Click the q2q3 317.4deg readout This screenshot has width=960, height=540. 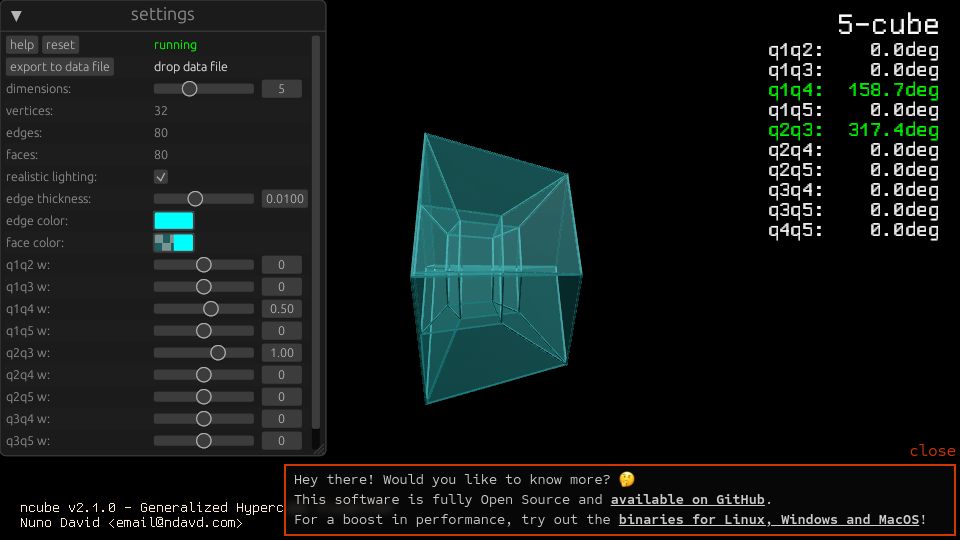coord(853,130)
